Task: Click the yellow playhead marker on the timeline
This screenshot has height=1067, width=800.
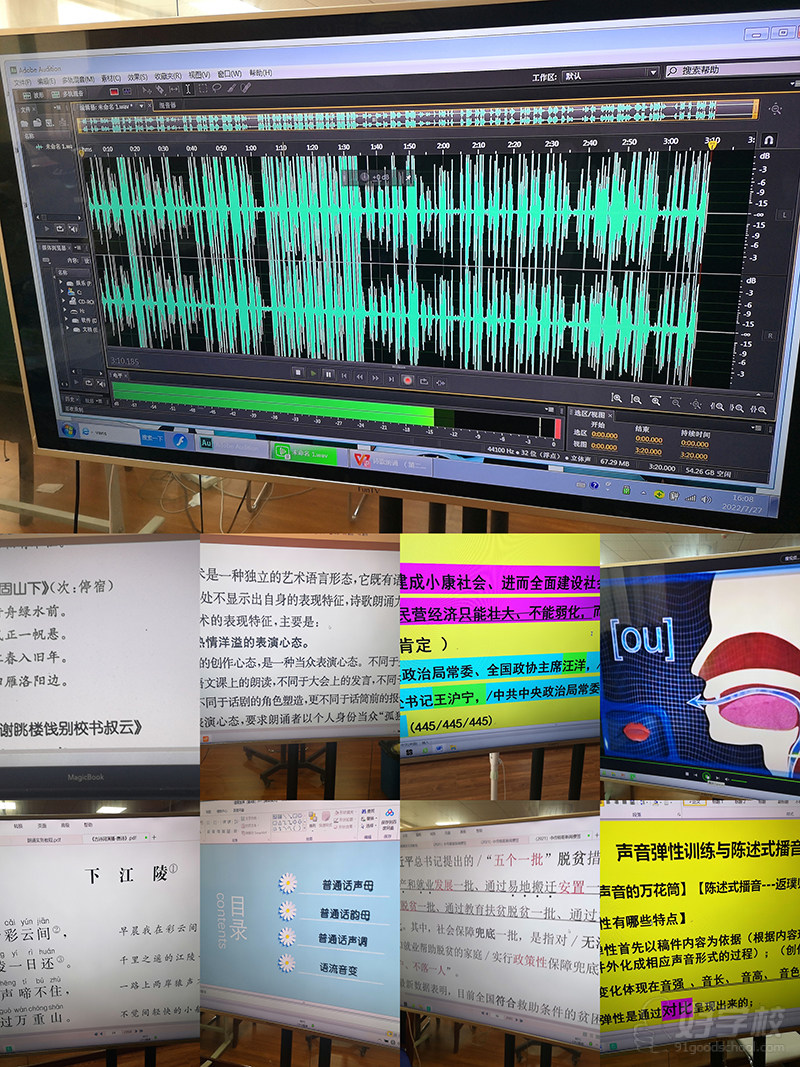Action: 713,142
